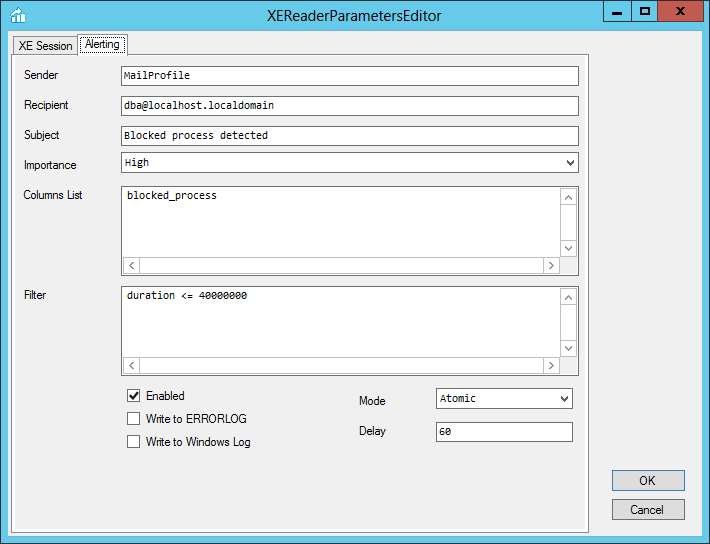Click down arrow of Columns List scrollbar
Screen dimensions: 710x544
tap(568, 248)
